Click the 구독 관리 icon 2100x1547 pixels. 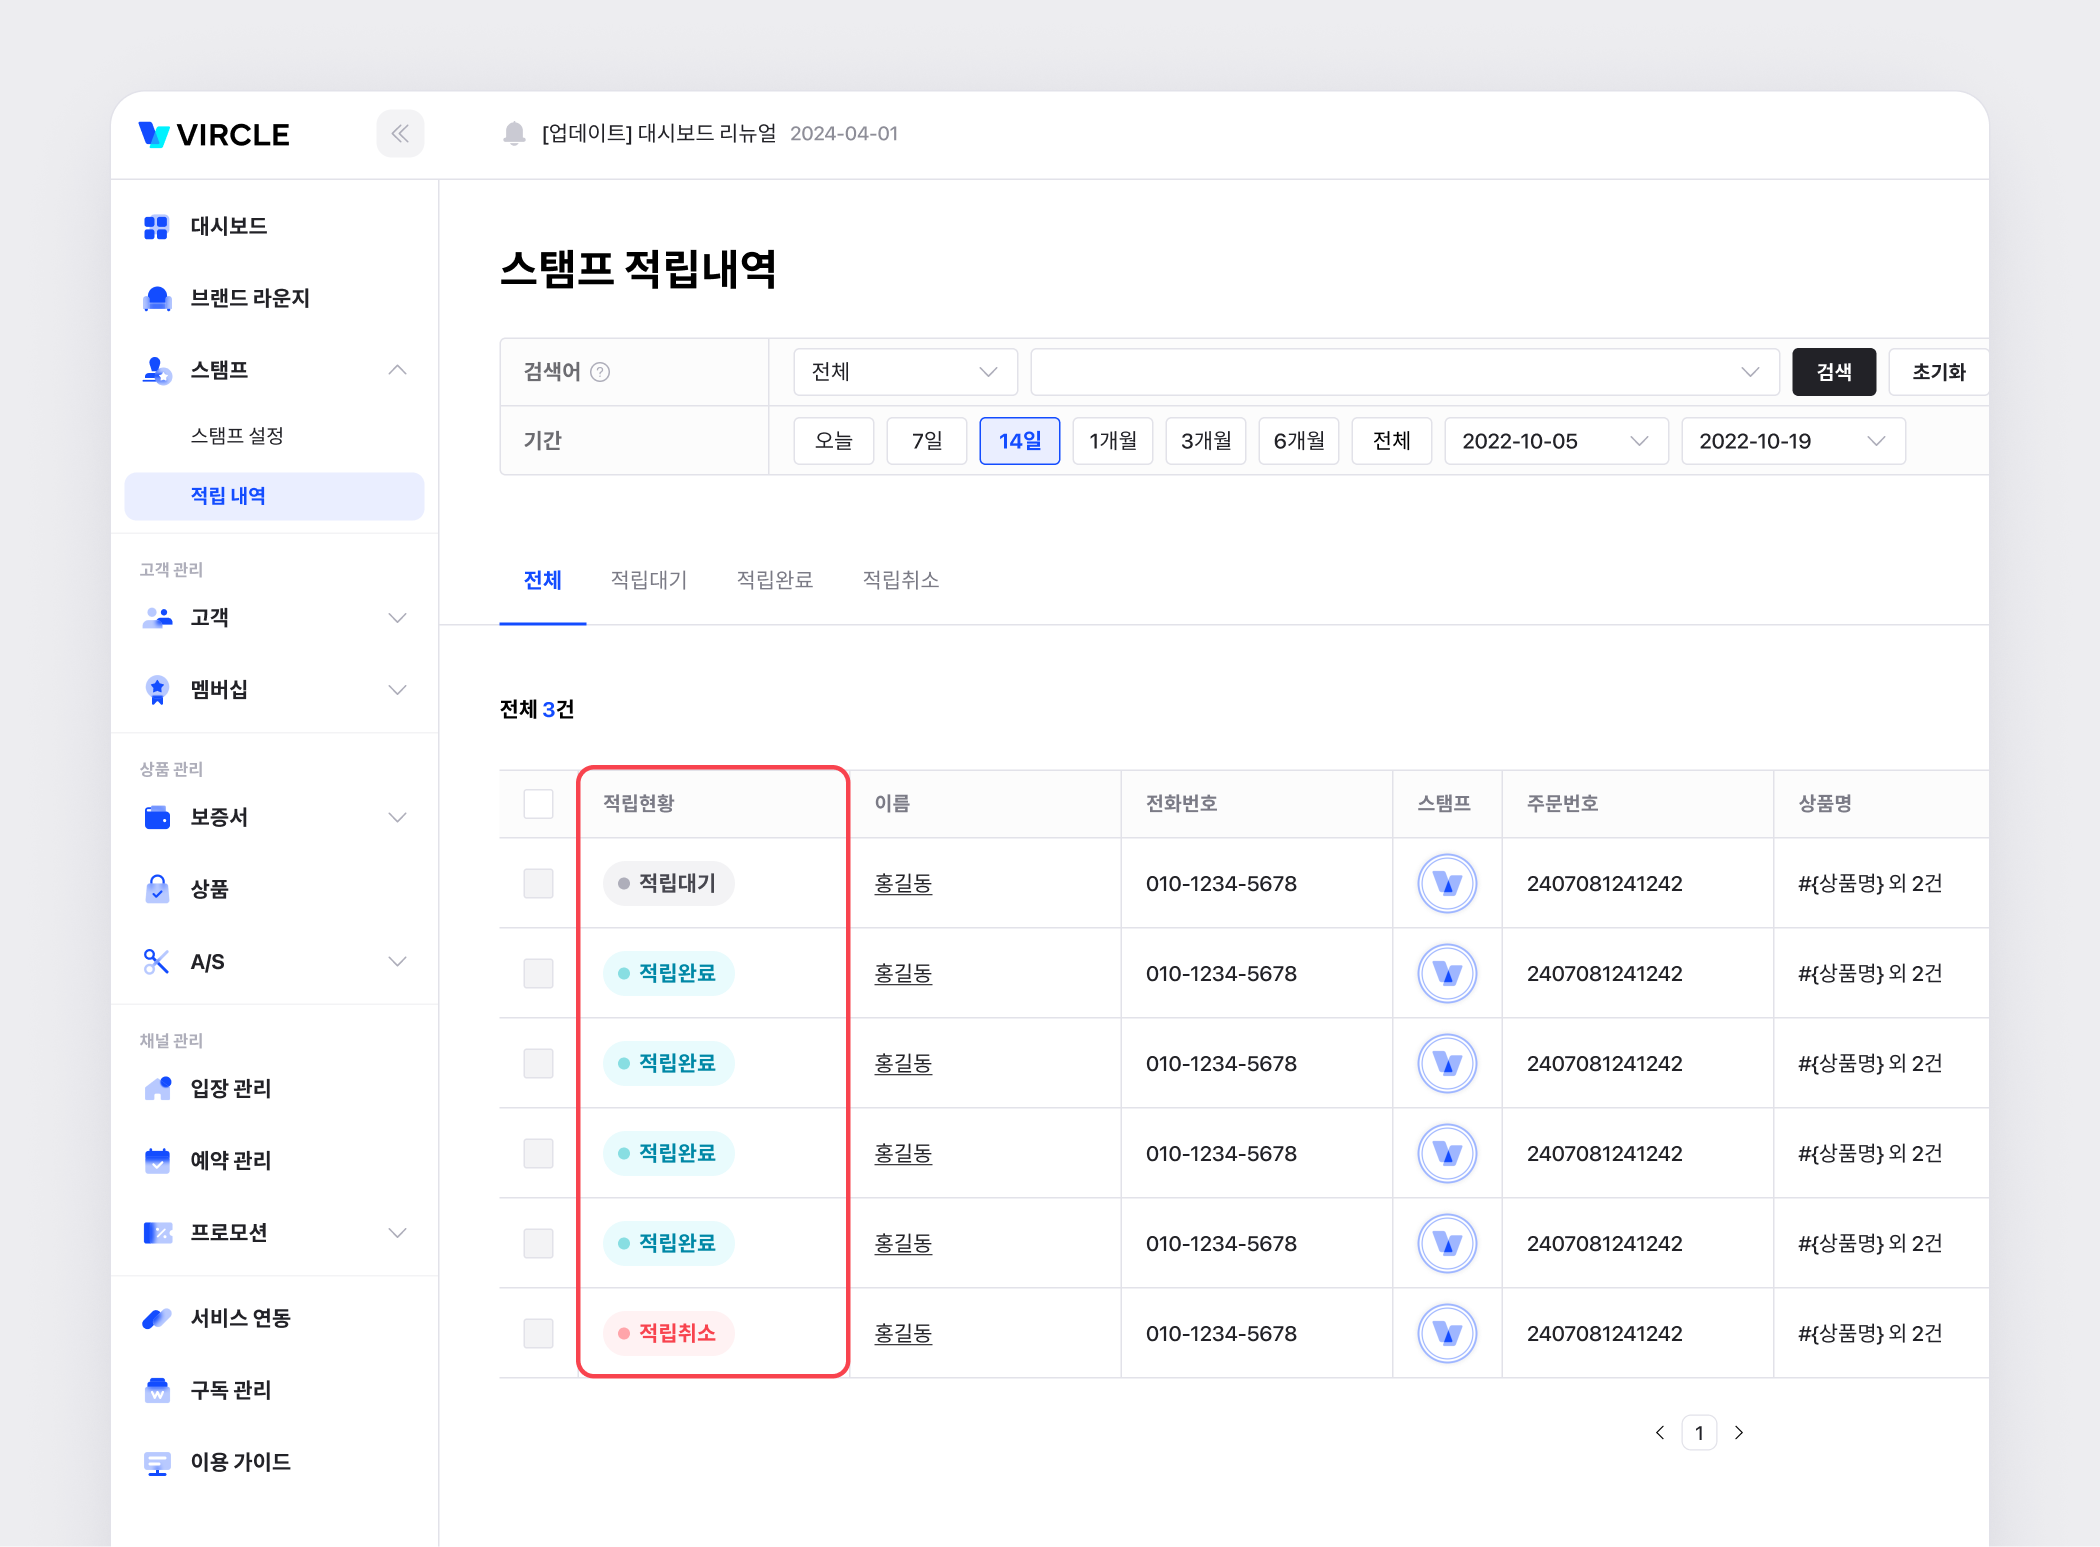click(x=157, y=1390)
